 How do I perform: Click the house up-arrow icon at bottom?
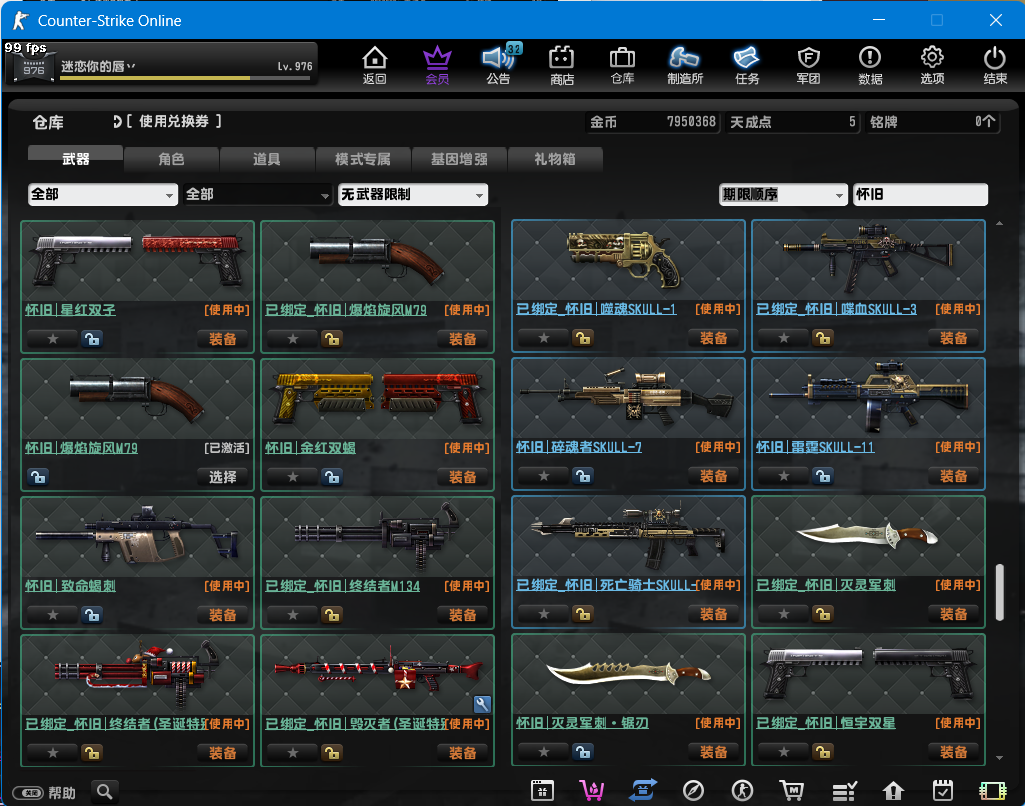[893, 791]
